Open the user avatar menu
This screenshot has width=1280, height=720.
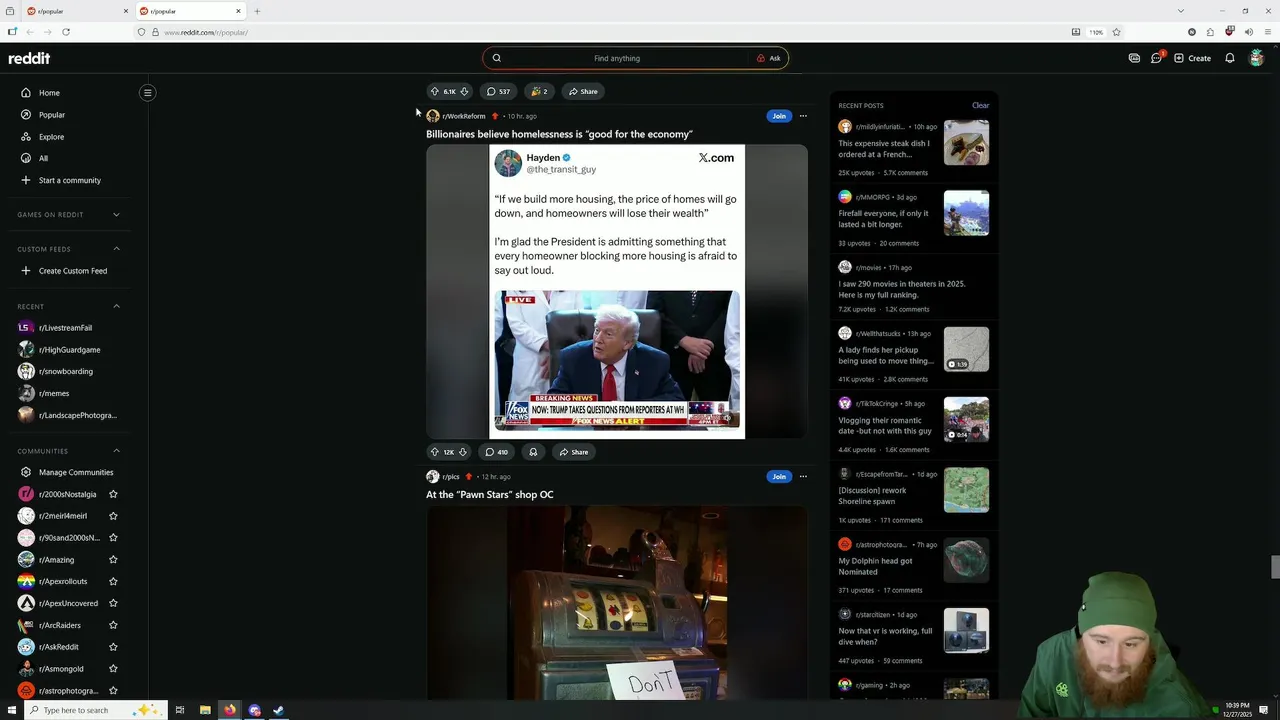tap(1257, 58)
